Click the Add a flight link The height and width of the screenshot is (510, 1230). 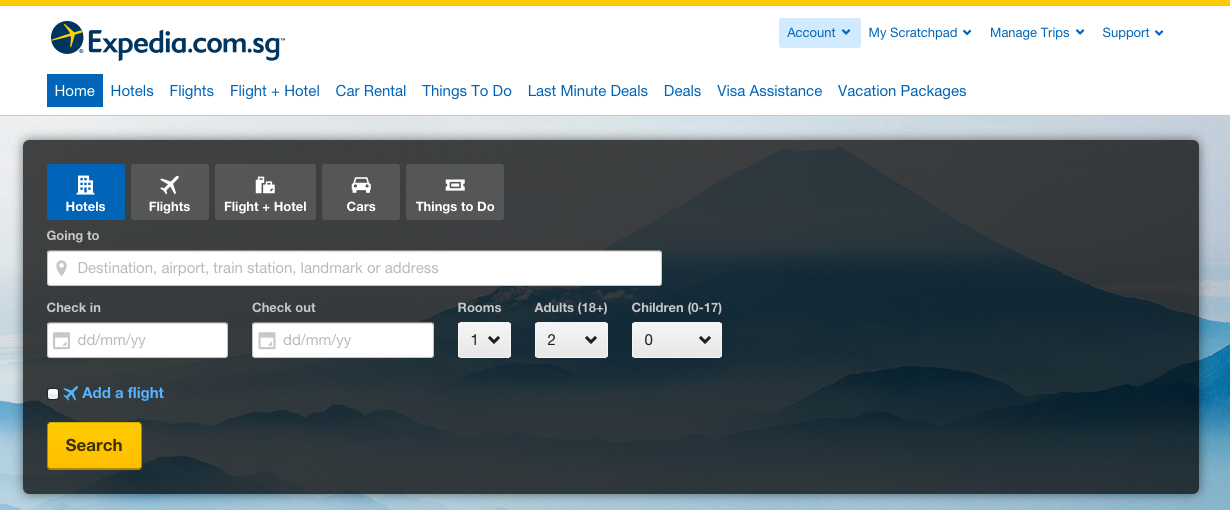[x=122, y=393]
